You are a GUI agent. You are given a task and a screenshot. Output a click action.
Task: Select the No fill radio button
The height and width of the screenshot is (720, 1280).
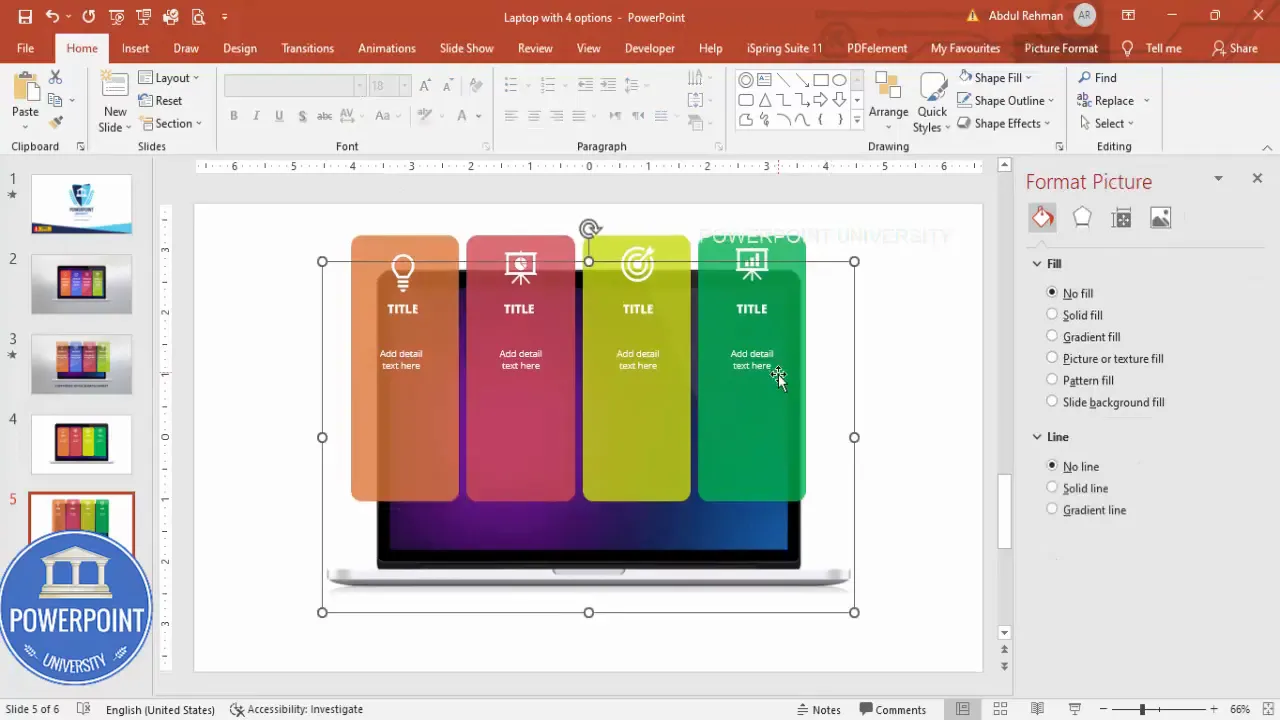[x=1052, y=293]
